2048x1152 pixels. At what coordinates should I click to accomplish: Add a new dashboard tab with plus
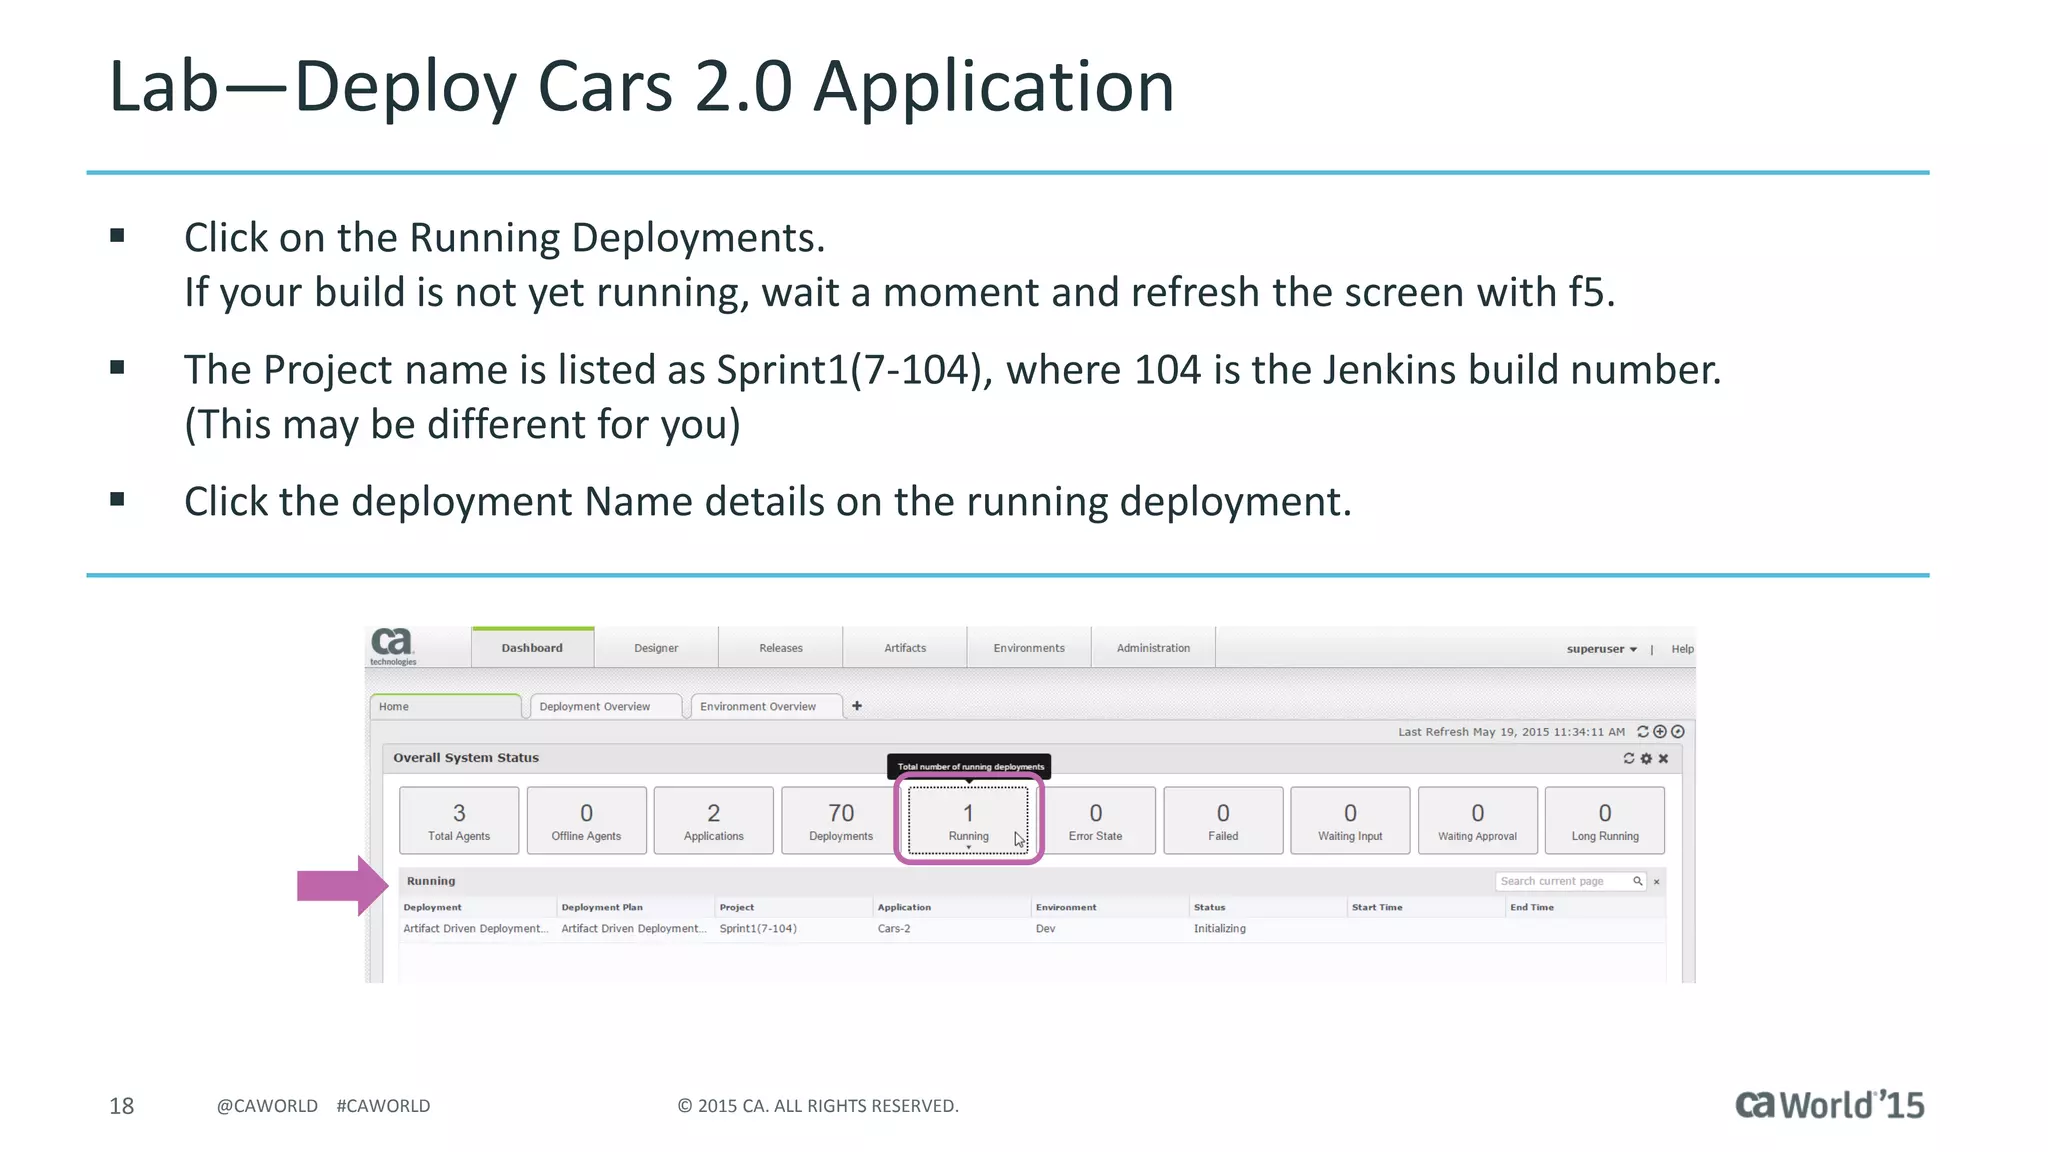[x=857, y=706]
